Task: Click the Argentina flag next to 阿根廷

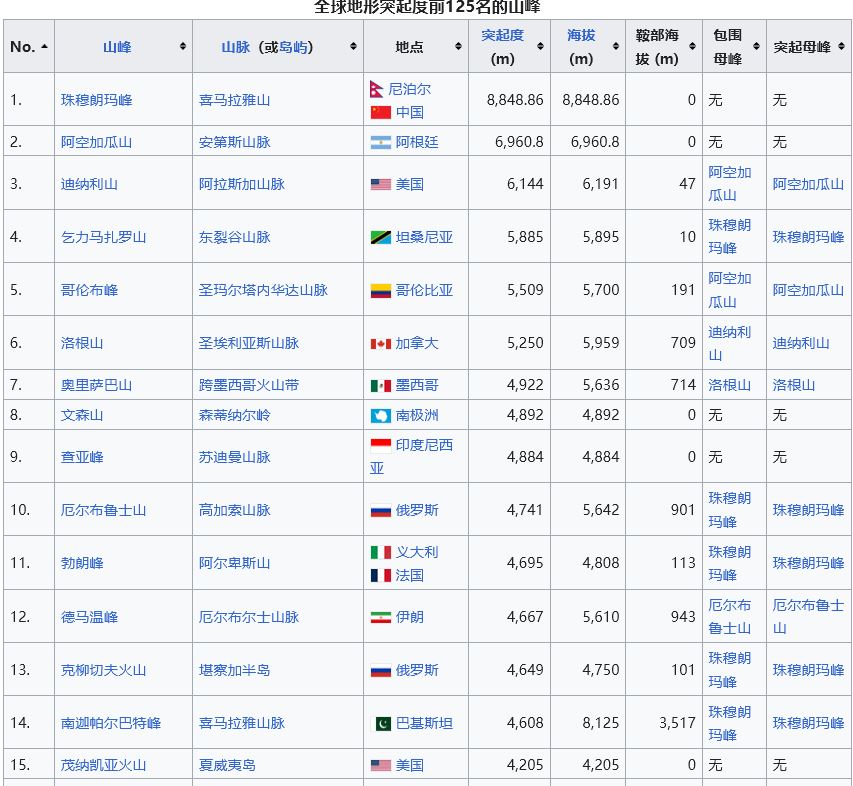Action: (x=380, y=142)
